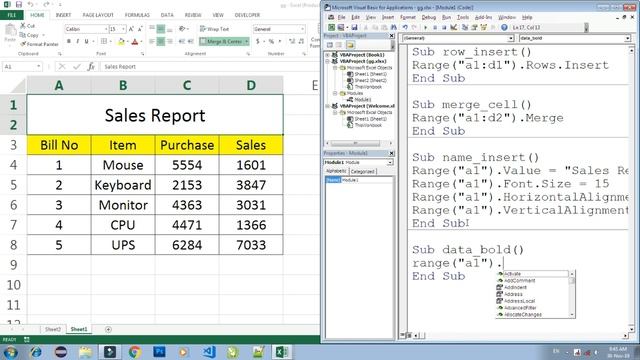Click the Design Mode icon in VBA toolbar

point(453,27)
